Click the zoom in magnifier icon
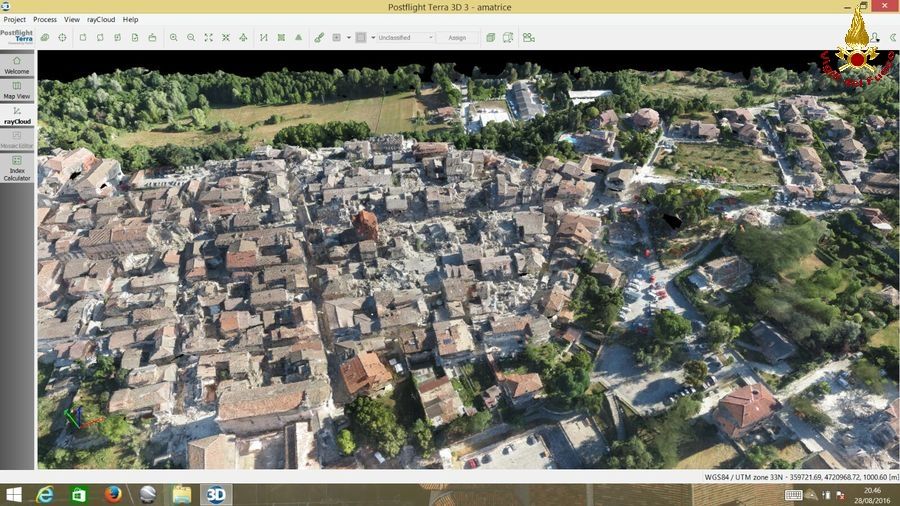 point(174,38)
